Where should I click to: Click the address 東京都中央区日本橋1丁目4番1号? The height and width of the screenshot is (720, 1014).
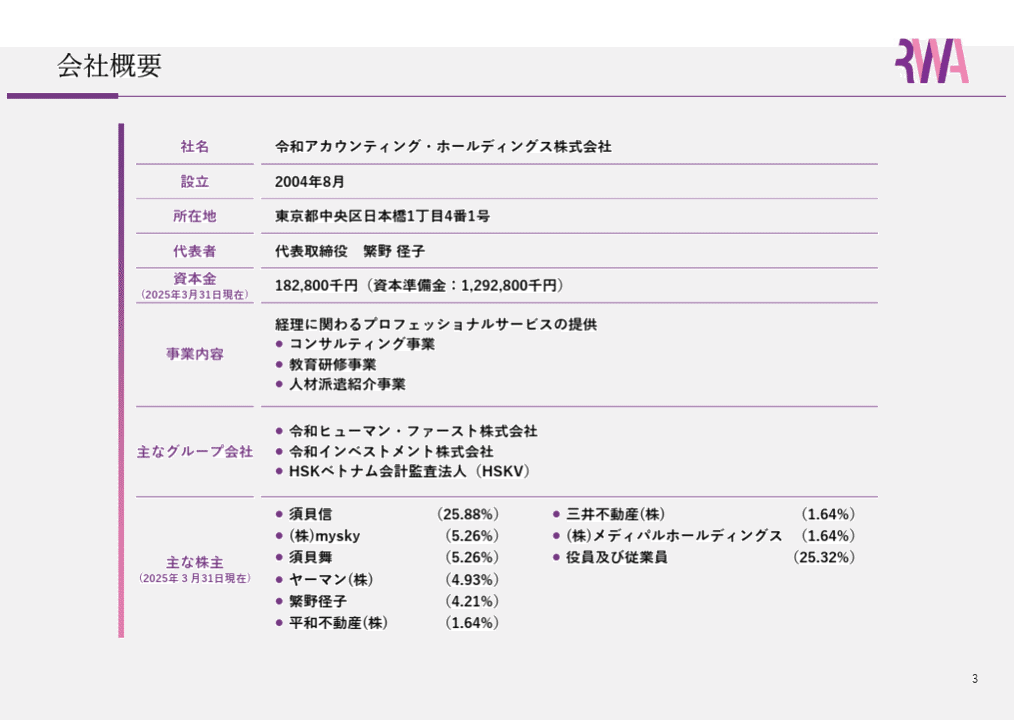click(x=380, y=215)
